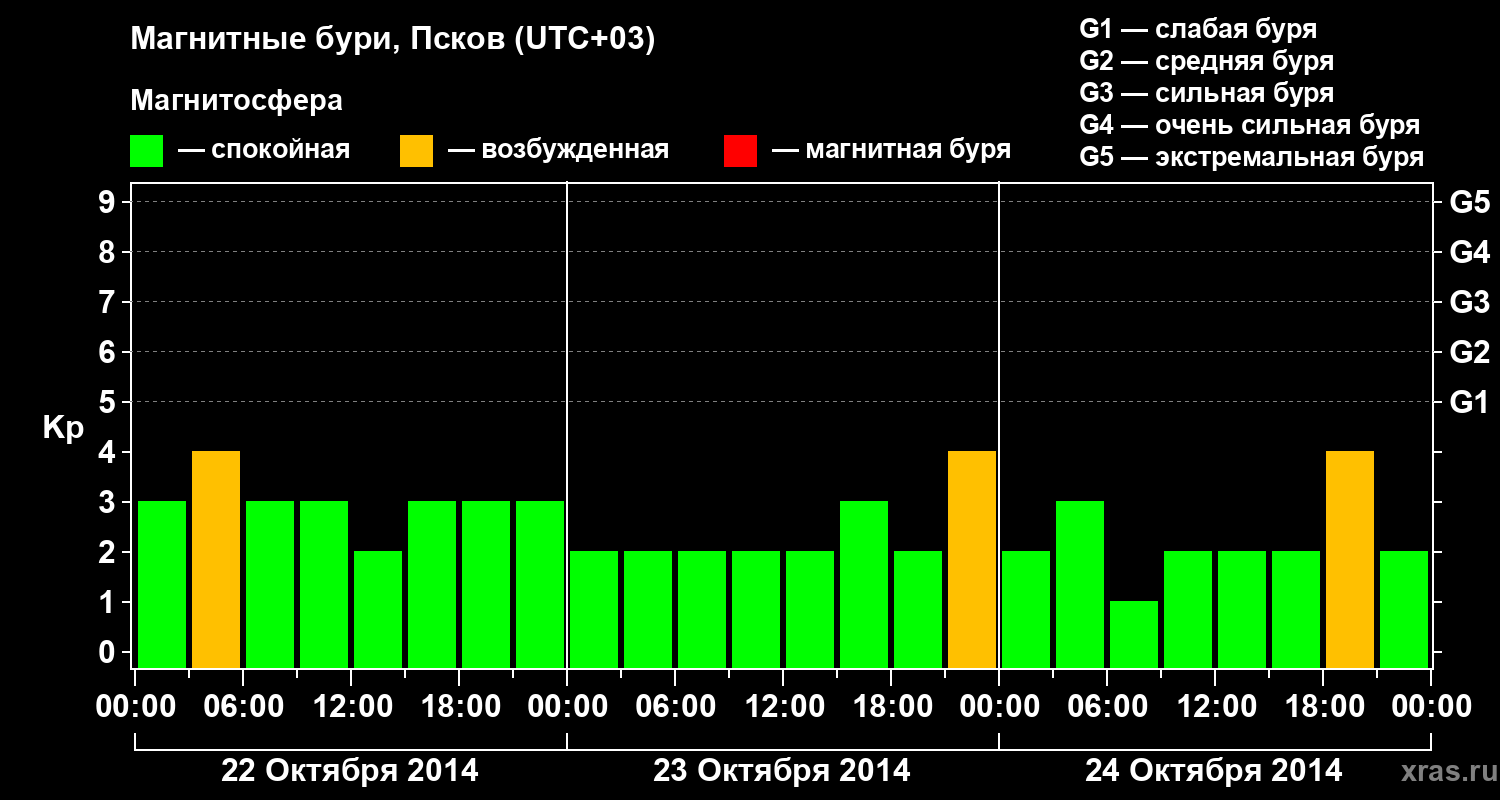The image size is (1500, 800).
Task: Click the G5 label on the right axis
Action: coord(1470,203)
